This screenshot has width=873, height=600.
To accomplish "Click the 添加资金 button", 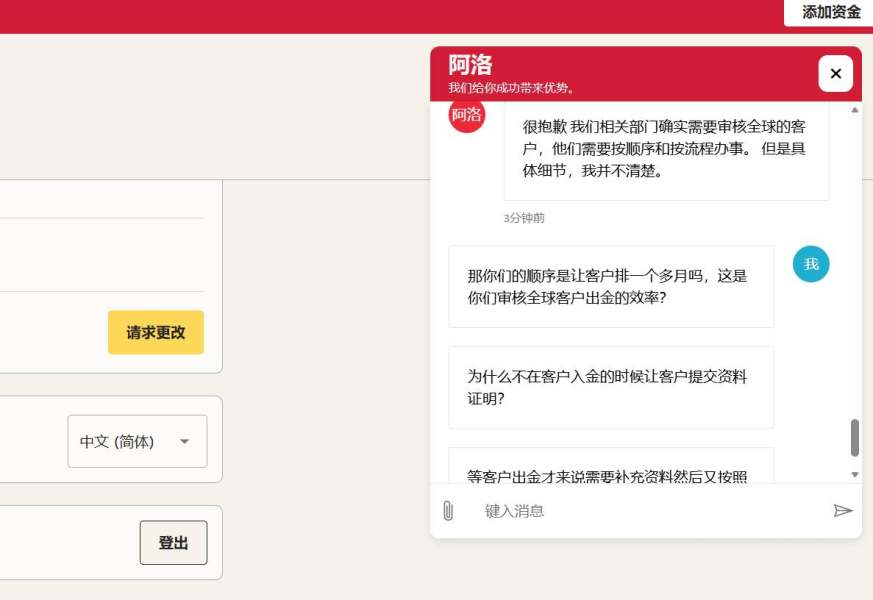I will point(830,12).
